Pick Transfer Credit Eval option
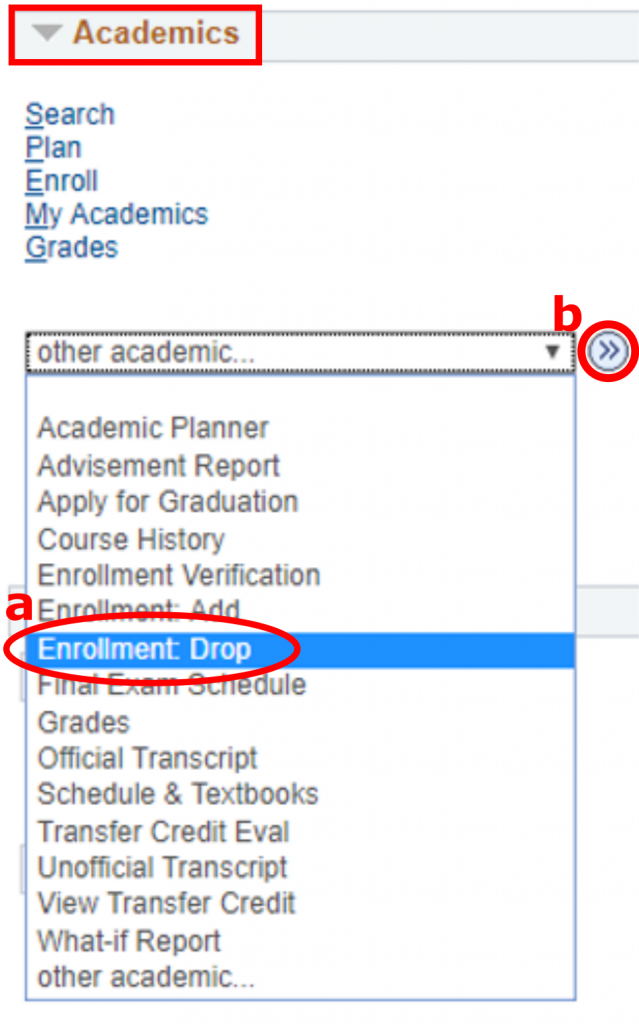The image size is (639, 1024). [163, 831]
